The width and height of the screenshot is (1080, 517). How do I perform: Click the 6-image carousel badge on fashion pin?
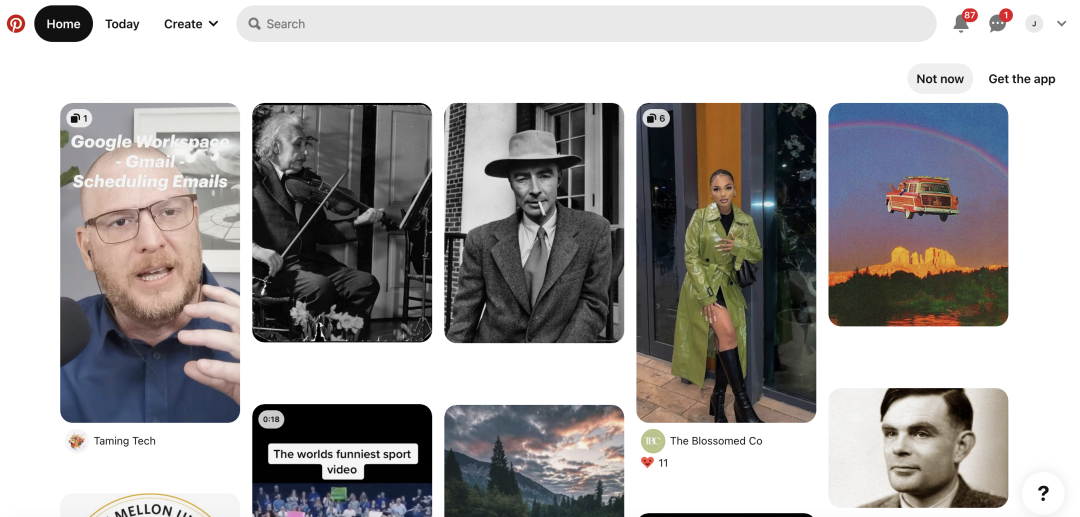pos(656,118)
